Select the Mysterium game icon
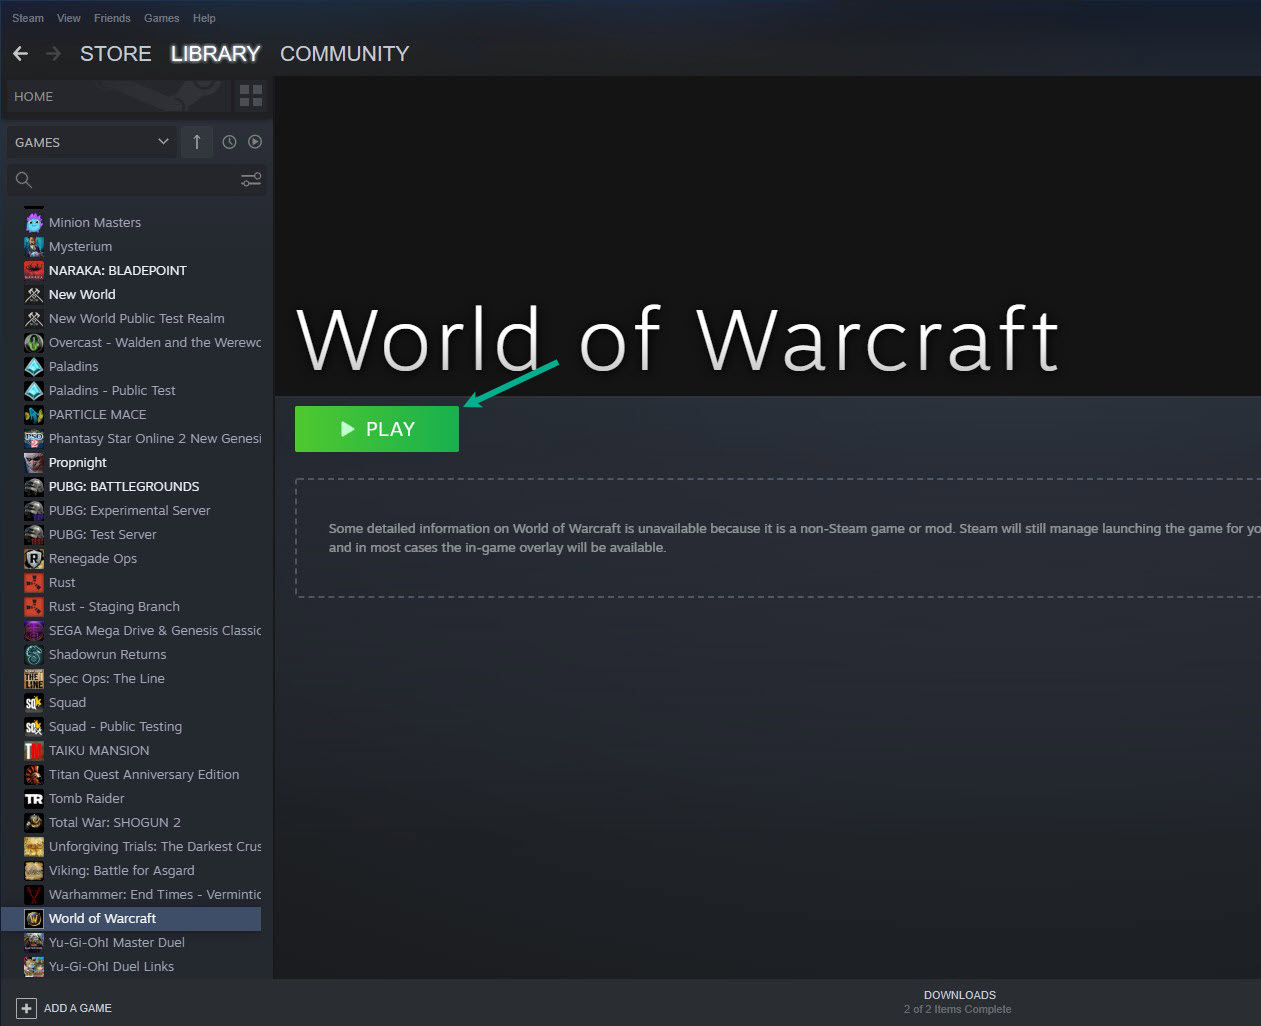This screenshot has height=1026, width=1261. (34, 246)
